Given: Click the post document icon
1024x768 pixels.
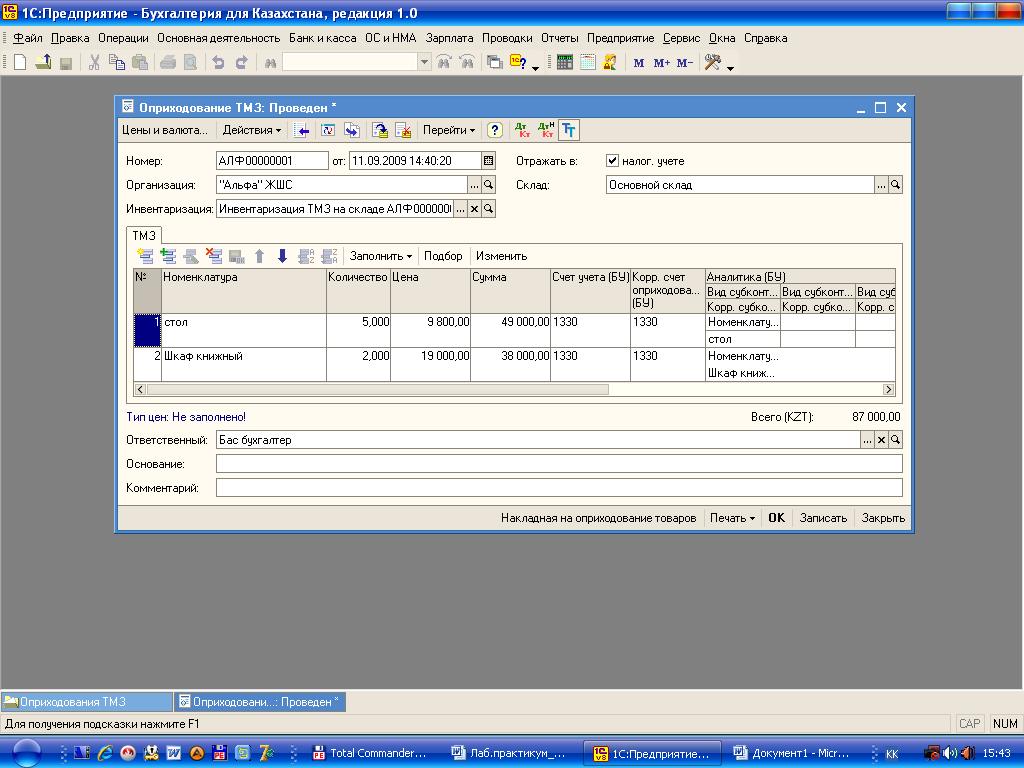Looking at the screenshot, I should (380, 131).
